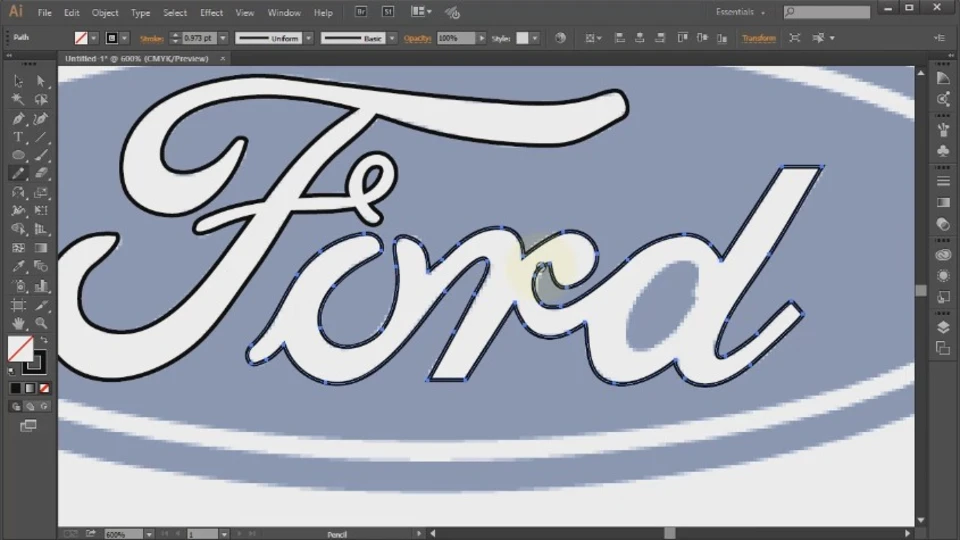Expand the Opacity slider arrow
The height and width of the screenshot is (540, 960).
[x=482, y=38]
